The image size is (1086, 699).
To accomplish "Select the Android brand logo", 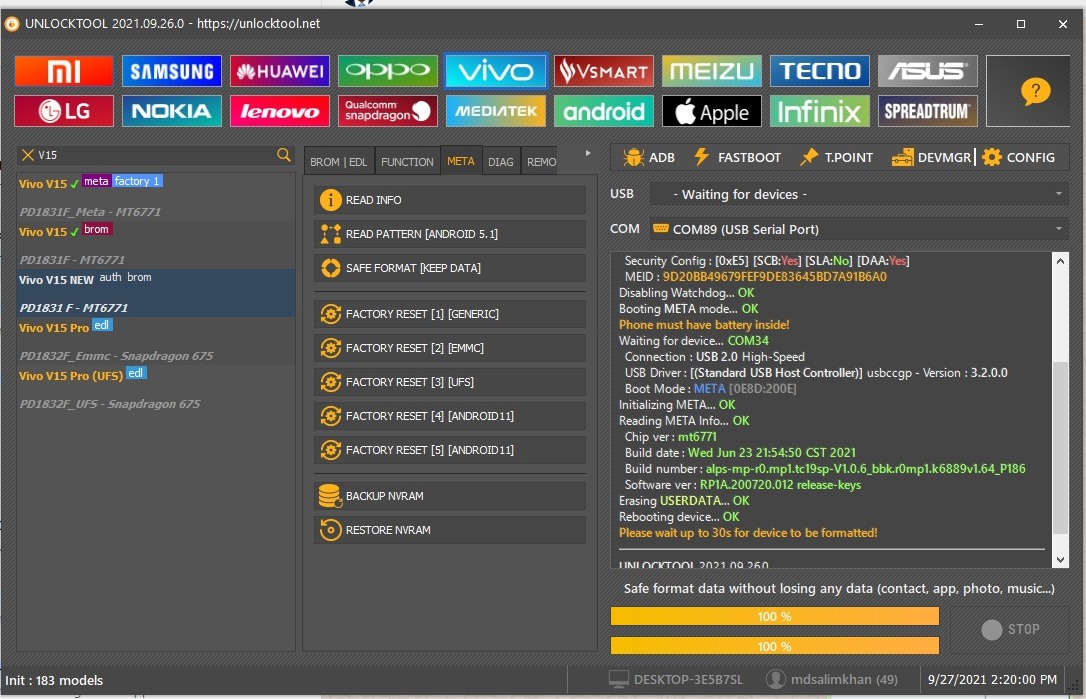I will pyautogui.click(x=604, y=111).
